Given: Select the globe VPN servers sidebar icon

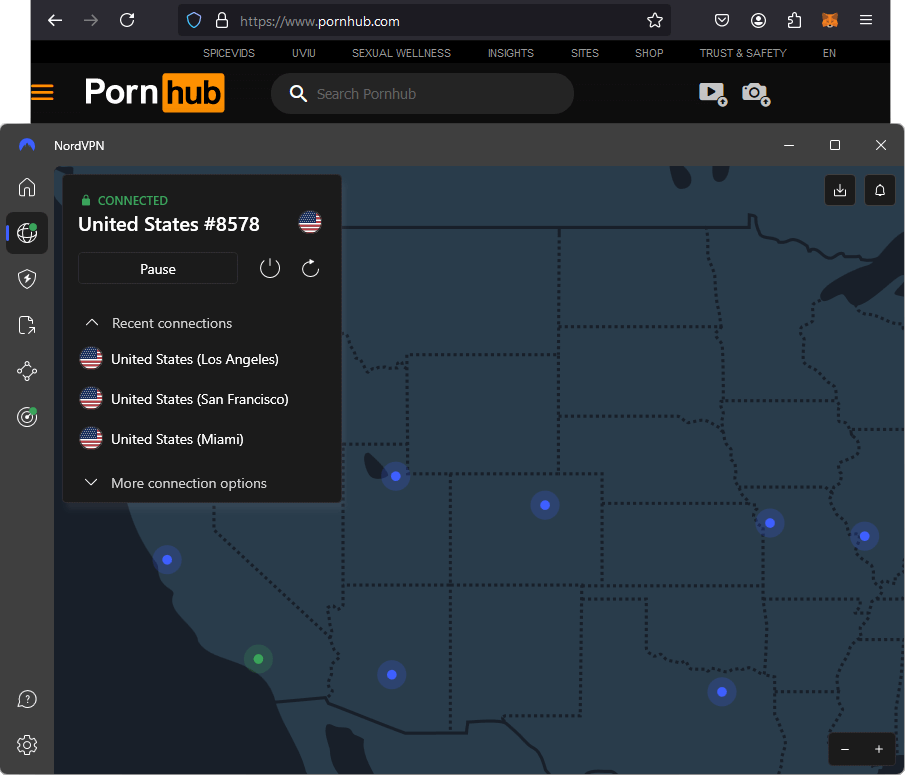Looking at the screenshot, I should click(27, 233).
